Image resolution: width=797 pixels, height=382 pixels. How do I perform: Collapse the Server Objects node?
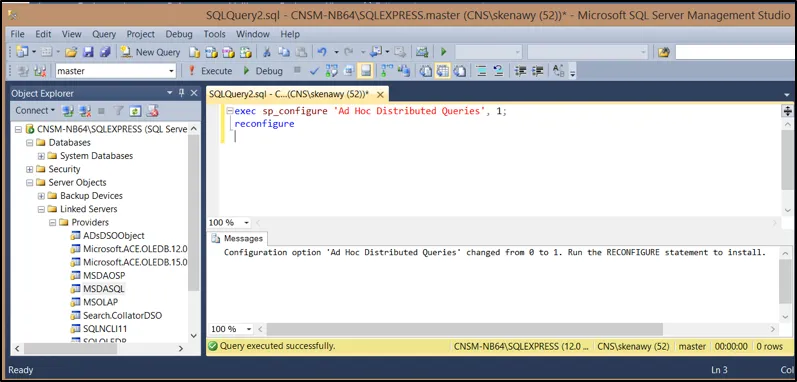[29, 182]
